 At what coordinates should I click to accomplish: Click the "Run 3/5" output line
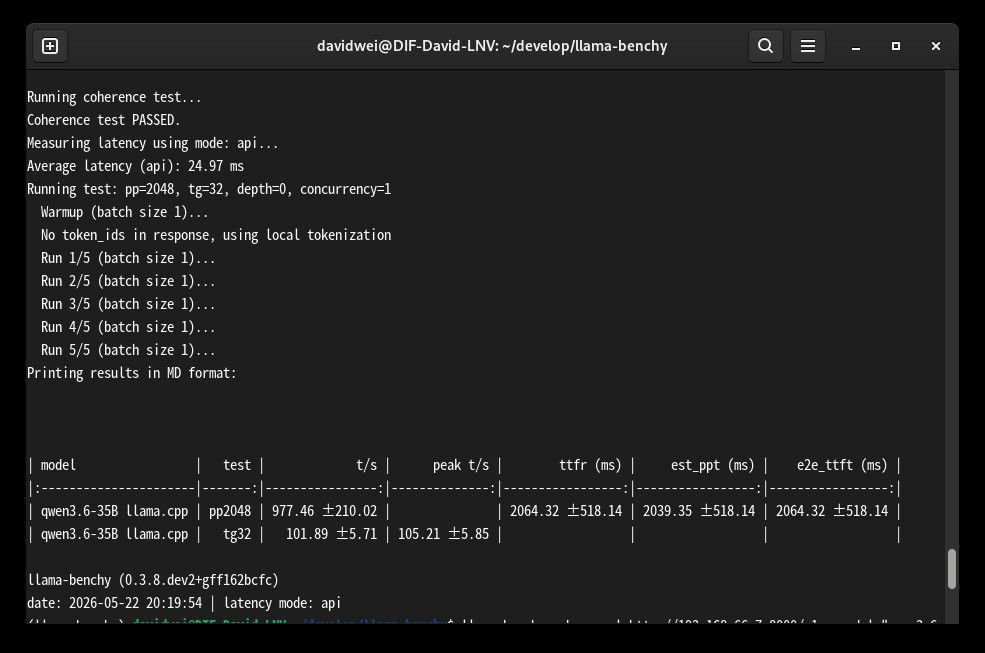click(x=128, y=304)
